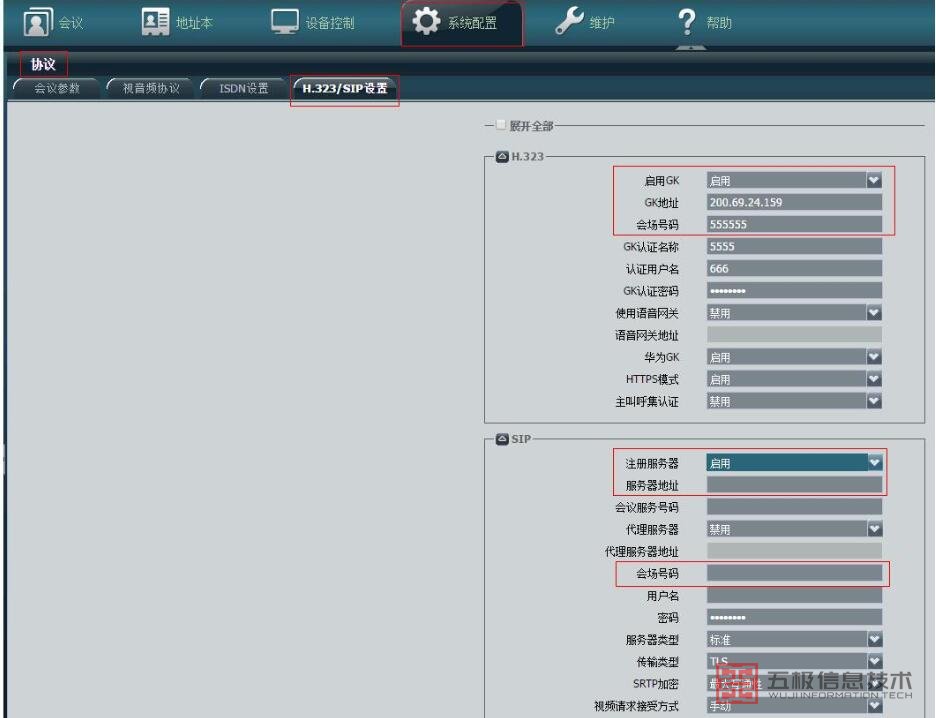The width and height of the screenshot is (936, 718).
Task: Open the 地址本 address book icon
Action: 156,22
